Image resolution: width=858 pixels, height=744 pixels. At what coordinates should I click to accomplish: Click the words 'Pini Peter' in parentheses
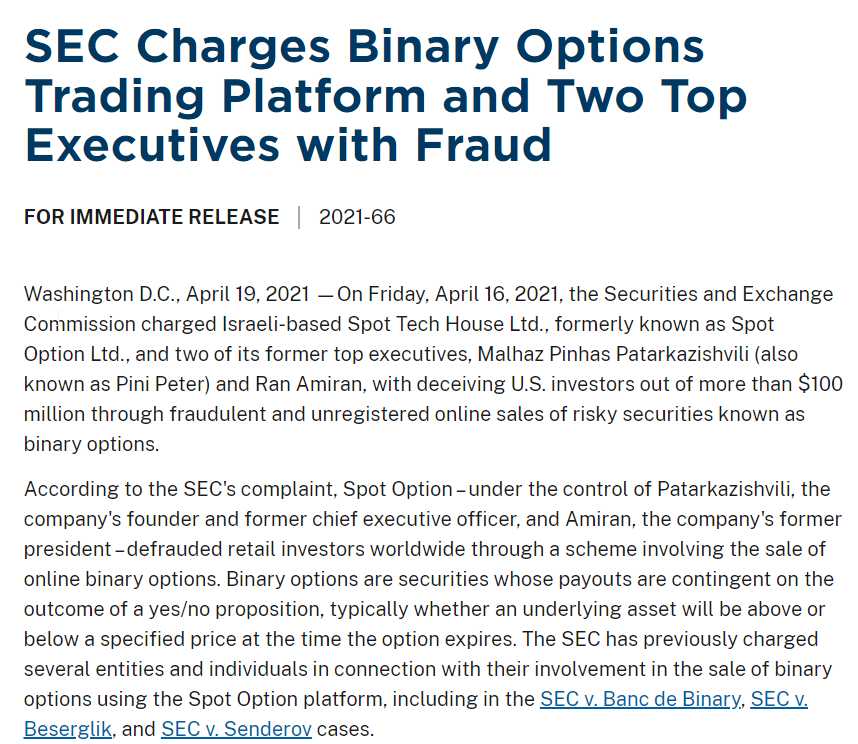163,384
